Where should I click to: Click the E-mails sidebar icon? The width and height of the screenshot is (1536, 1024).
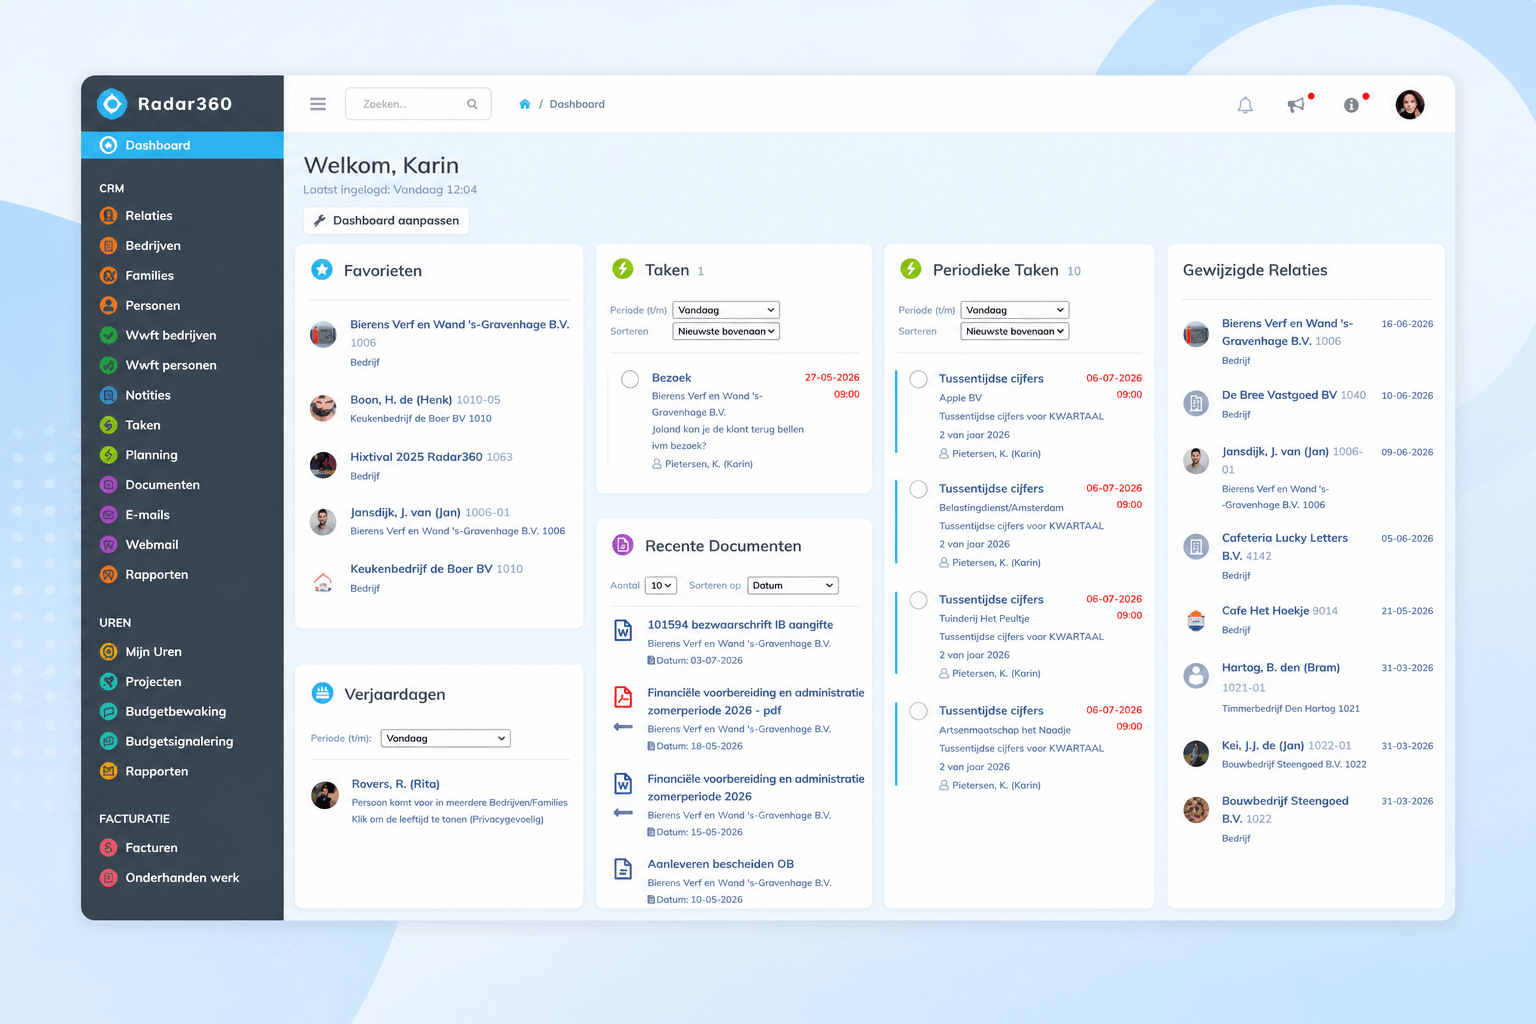[109, 515]
